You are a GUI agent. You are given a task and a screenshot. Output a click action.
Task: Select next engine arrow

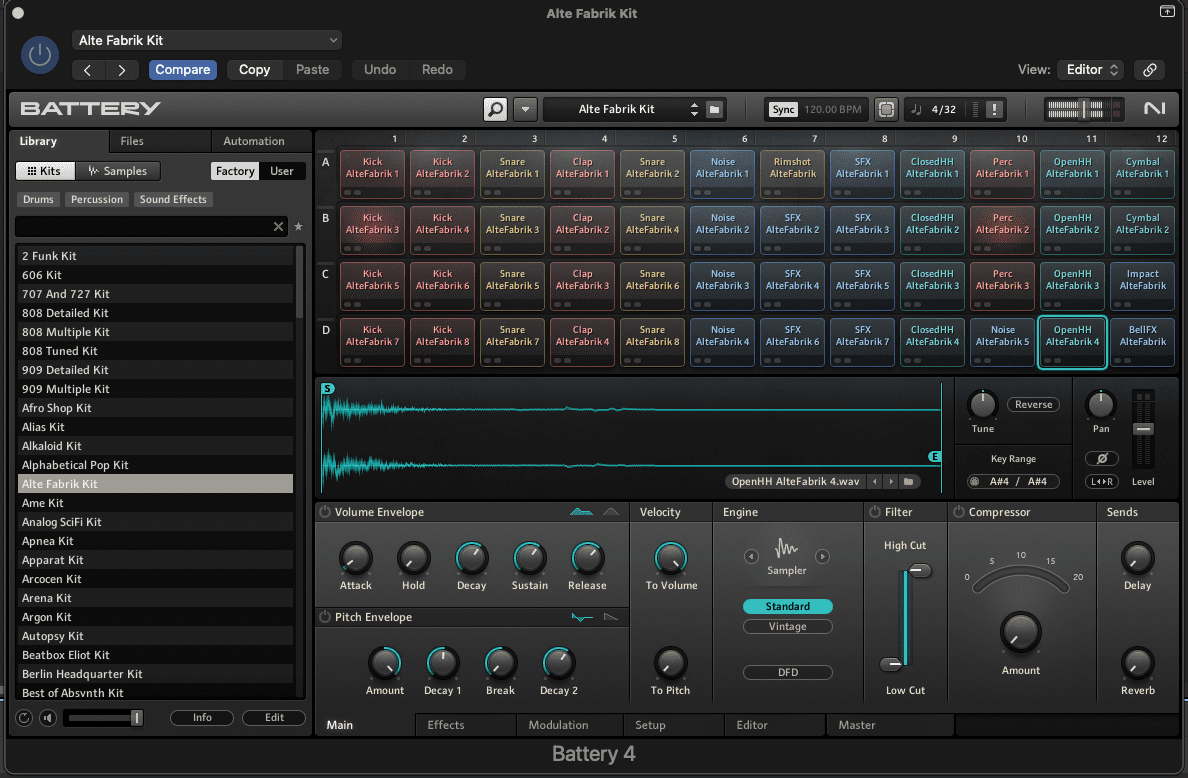[822, 556]
